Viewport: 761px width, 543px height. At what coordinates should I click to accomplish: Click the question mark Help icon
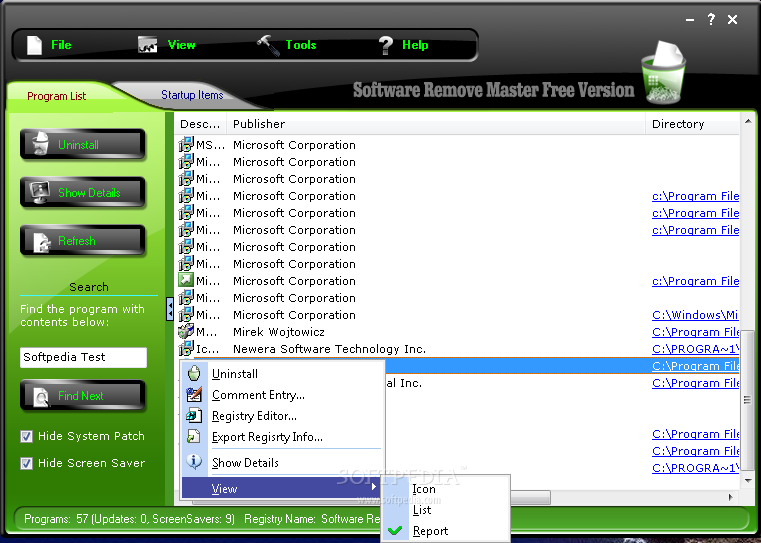(385, 45)
